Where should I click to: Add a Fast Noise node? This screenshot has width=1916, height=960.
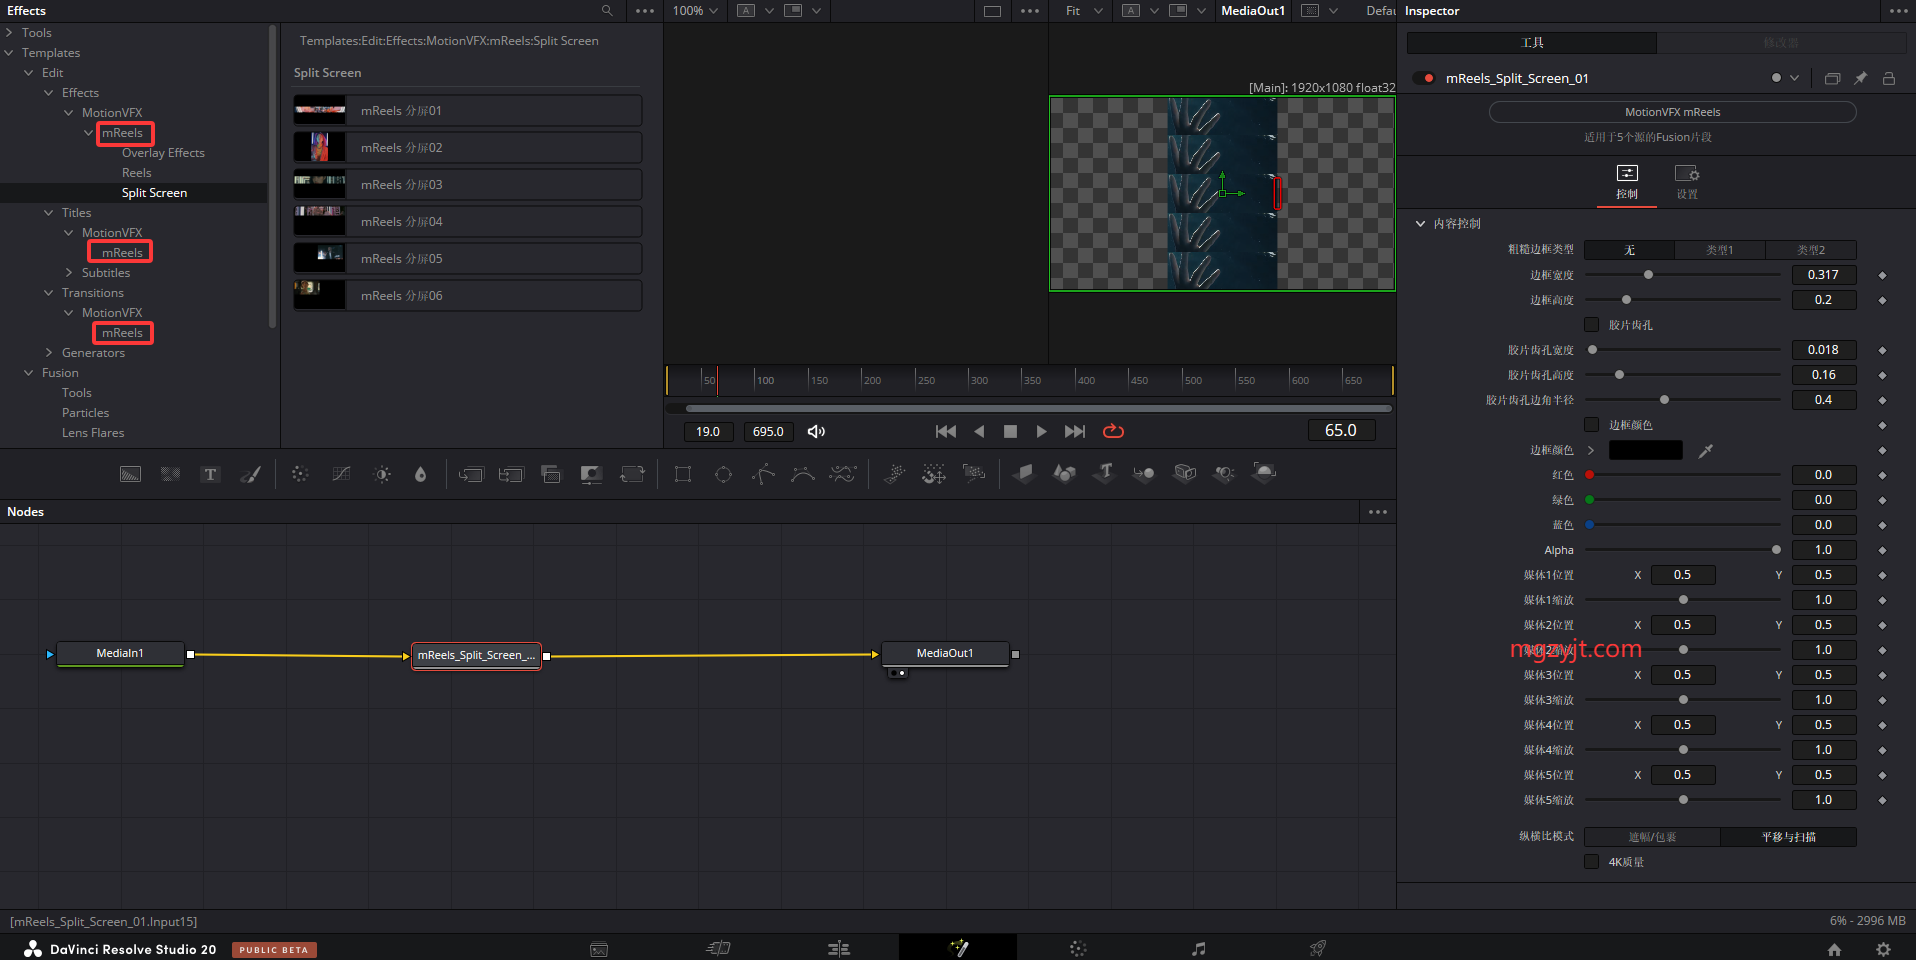pos(171,474)
